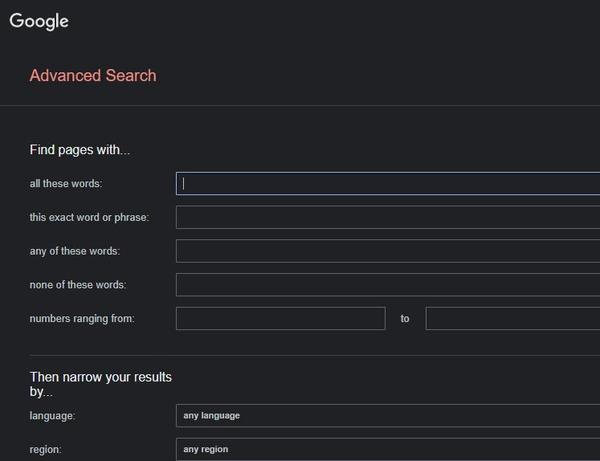The width and height of the screenshot is (600, 461).
Task: Click the "to" text between number fields
Action: point(405,319)
